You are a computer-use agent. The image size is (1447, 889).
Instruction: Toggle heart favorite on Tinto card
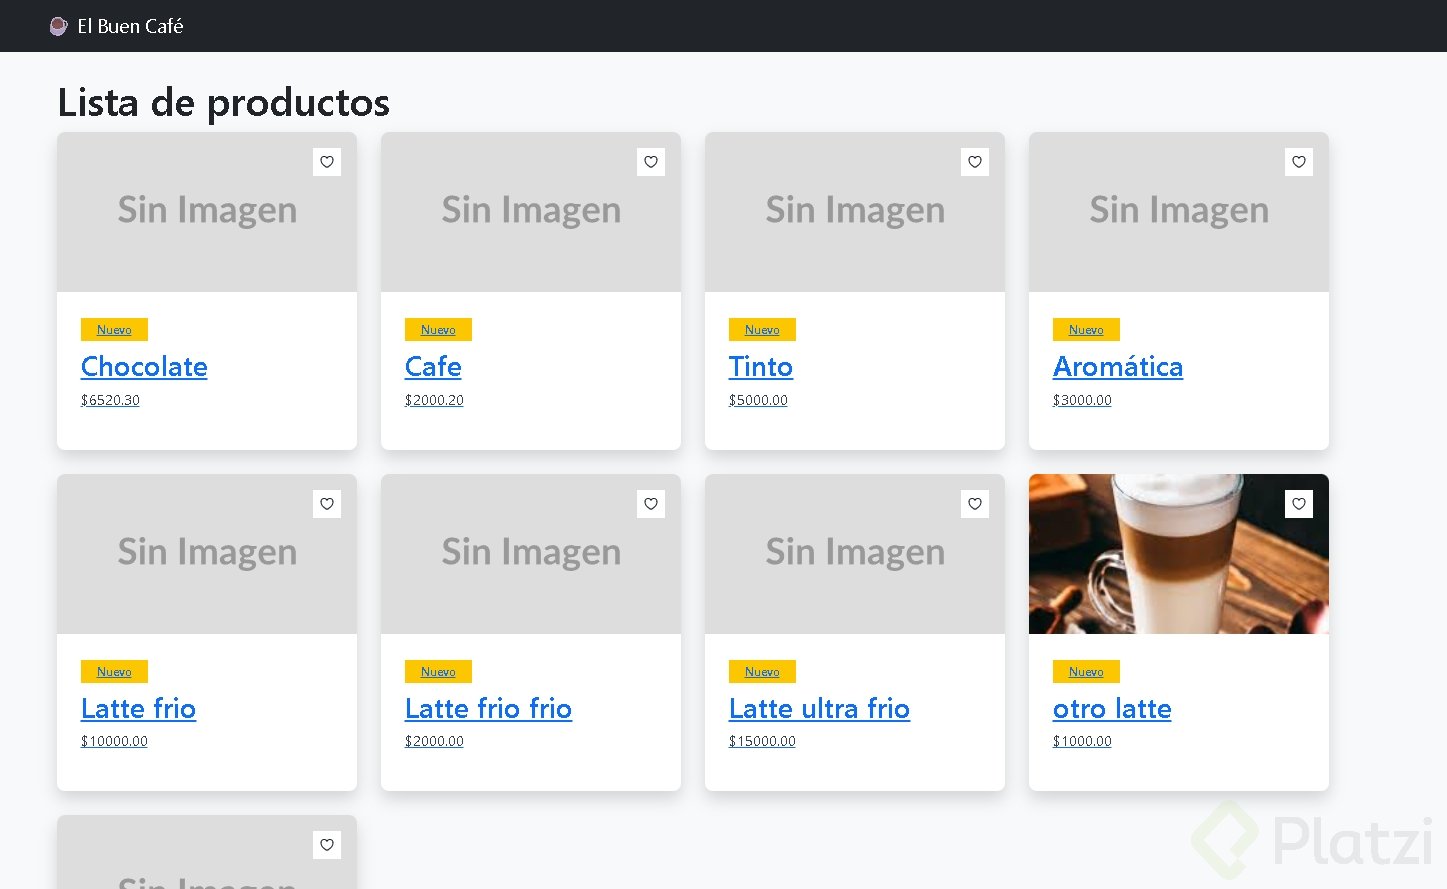[975, 162]
